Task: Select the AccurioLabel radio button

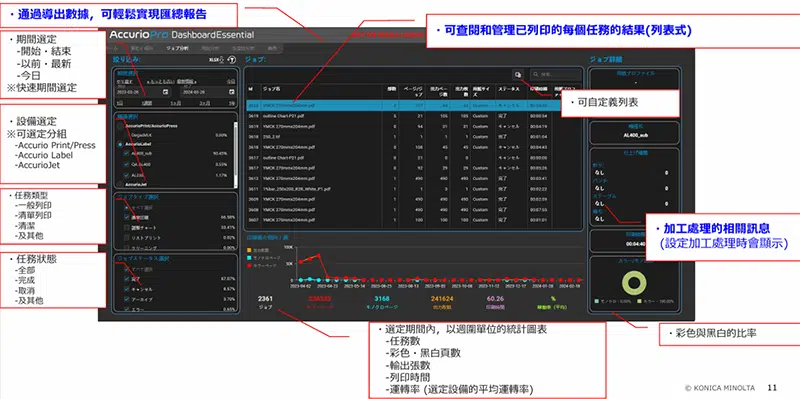Action: pos(120,144)
